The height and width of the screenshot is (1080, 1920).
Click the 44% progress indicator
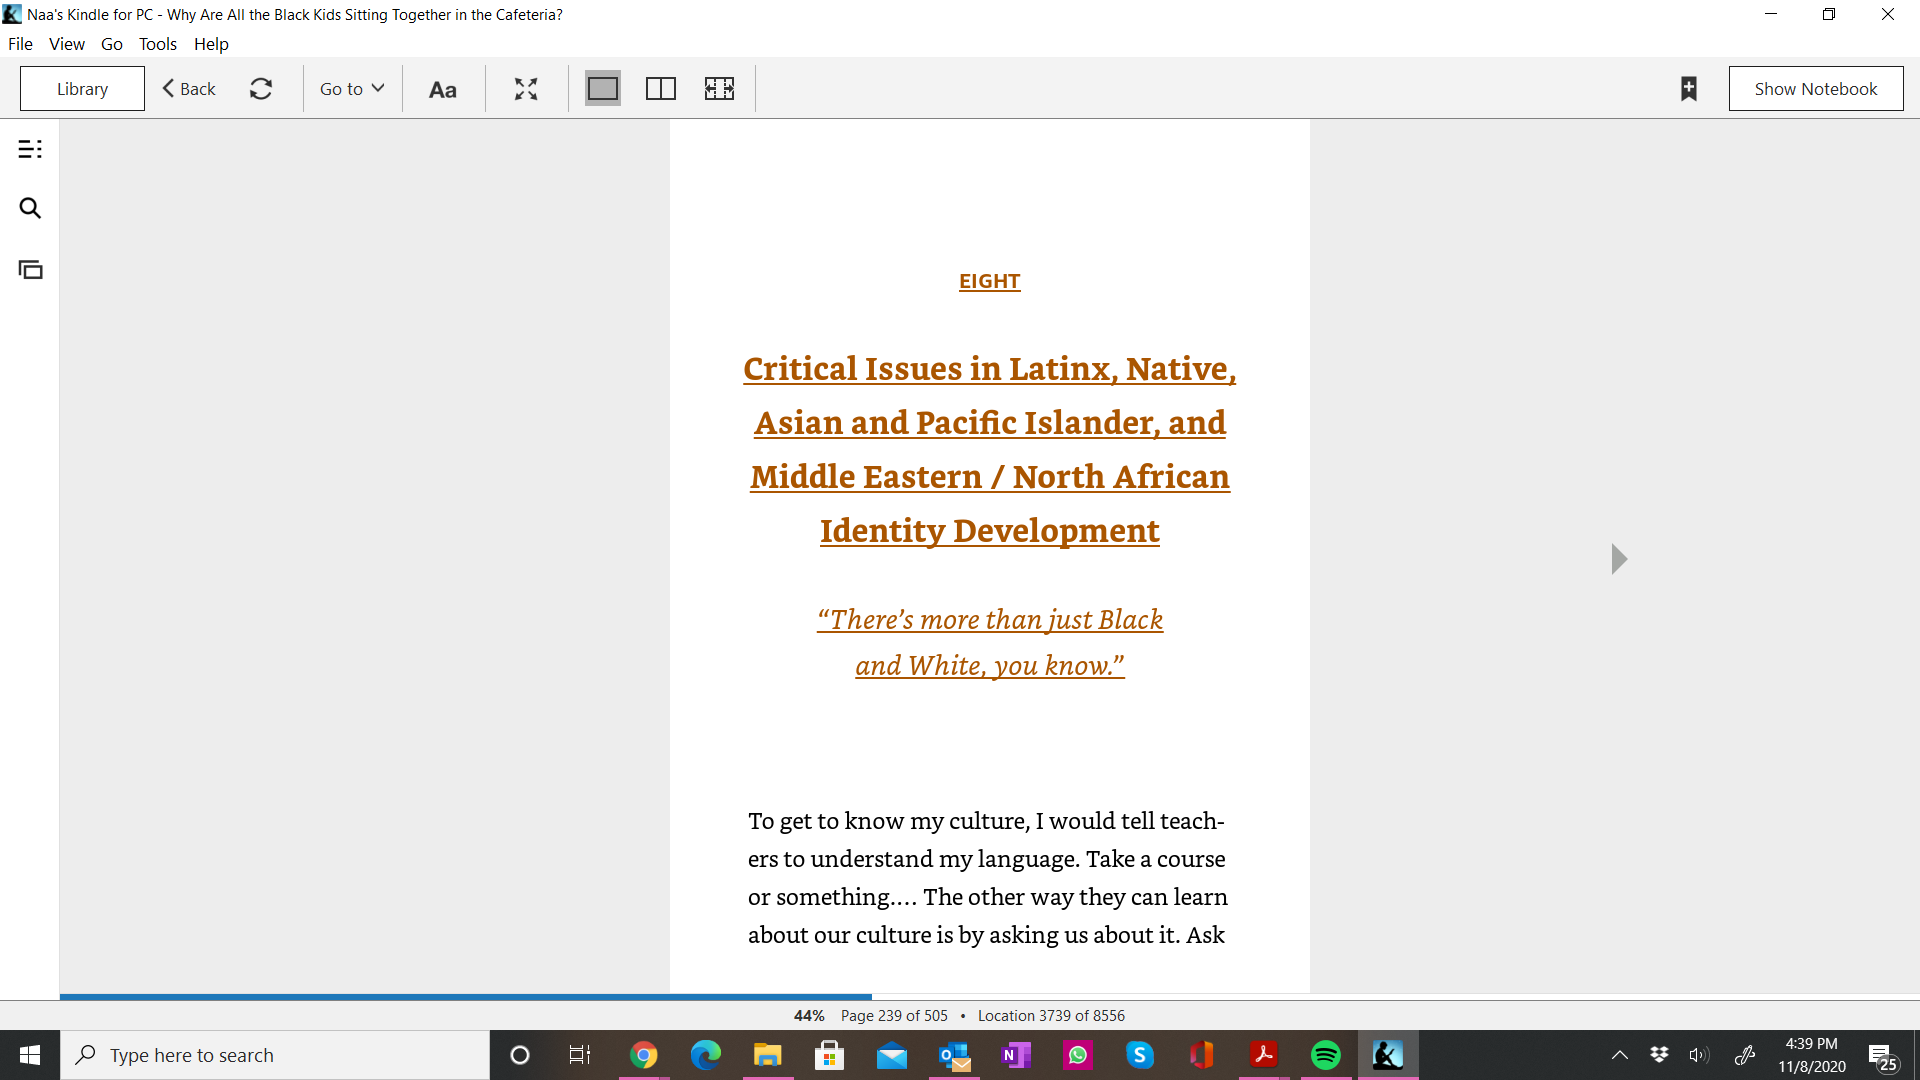coord(809,1015)
